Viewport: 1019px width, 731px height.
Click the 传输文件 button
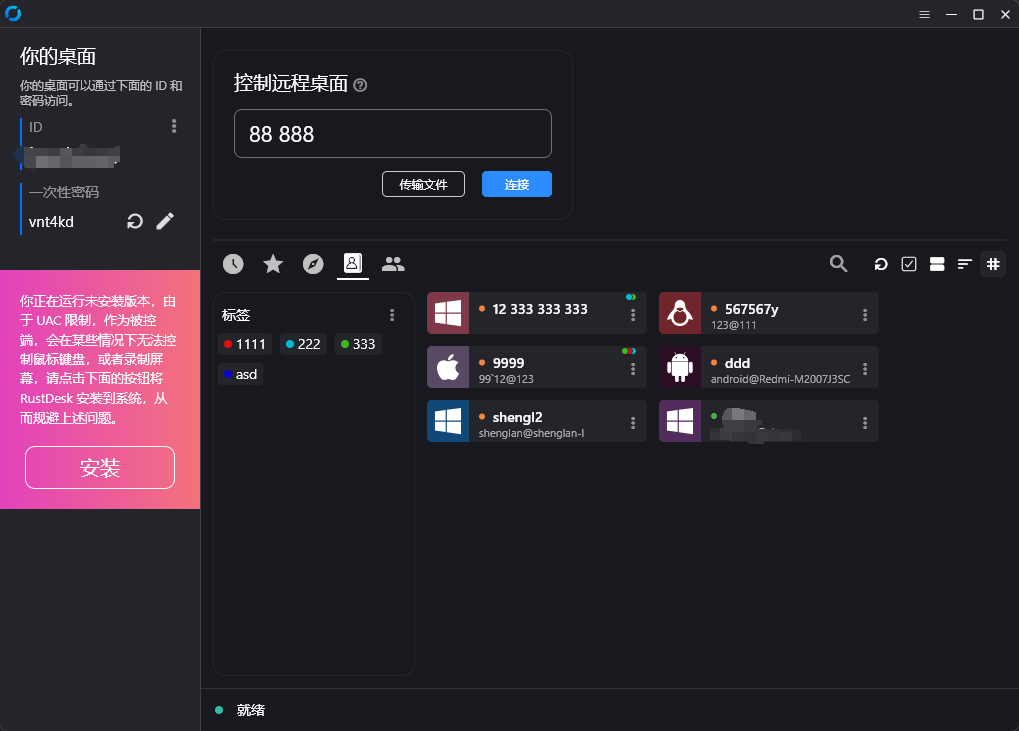pyautogui.click(x=423, y=184)
